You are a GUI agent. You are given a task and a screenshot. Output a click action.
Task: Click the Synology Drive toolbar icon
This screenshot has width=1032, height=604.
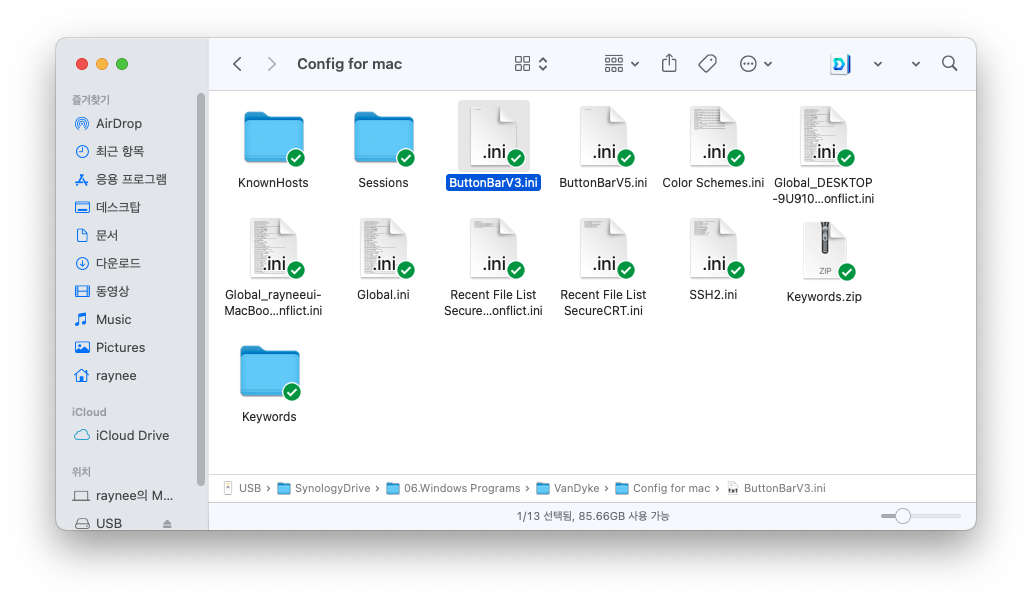[x=840, y=64]
